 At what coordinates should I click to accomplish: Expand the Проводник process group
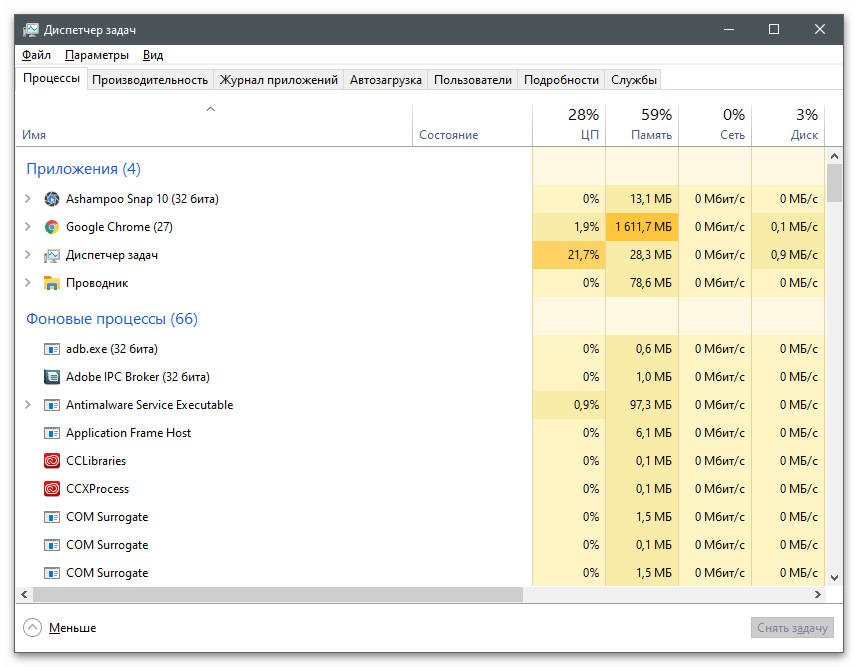pyautogui.click(x=28, y=283)
